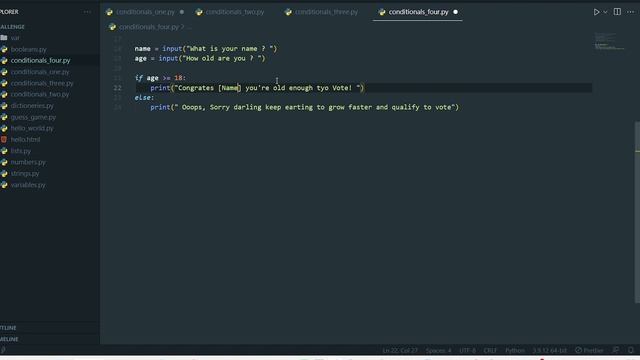Close conditionals_four.py via unsaved dot

(x=456, y=12)
